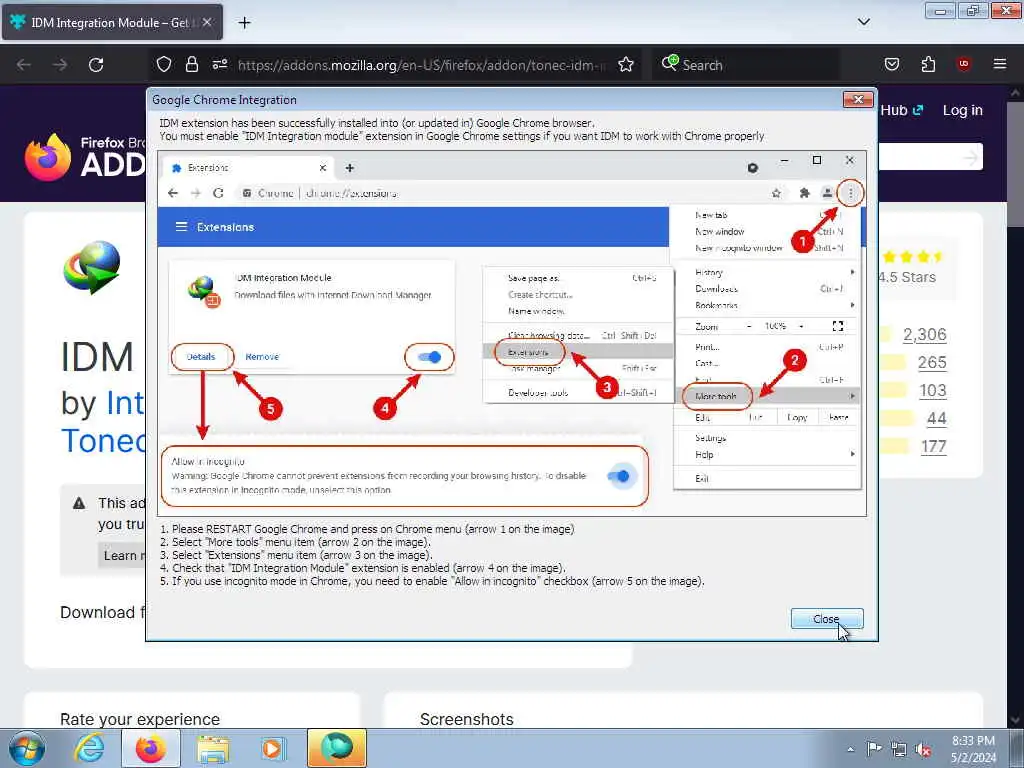Open the Firefox hamburger application menu
Image resolution: width=1024 pixels, height=768 pixels.
(x=999, y=64)
